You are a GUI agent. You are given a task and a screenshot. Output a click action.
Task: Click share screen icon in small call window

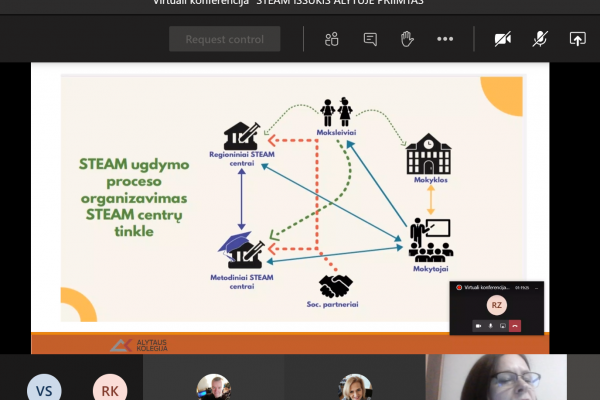[x=503, y=326]
